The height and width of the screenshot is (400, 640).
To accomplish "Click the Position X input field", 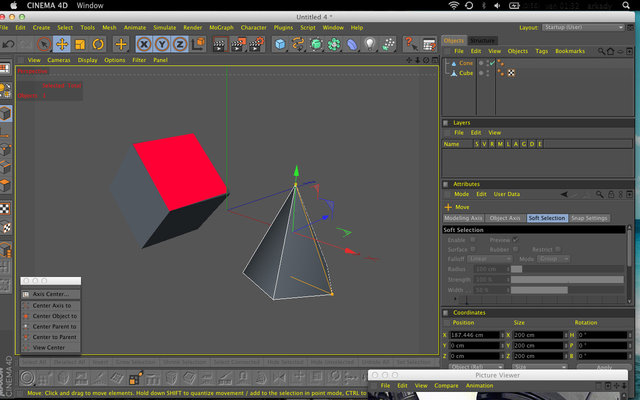I will [475, 335].
